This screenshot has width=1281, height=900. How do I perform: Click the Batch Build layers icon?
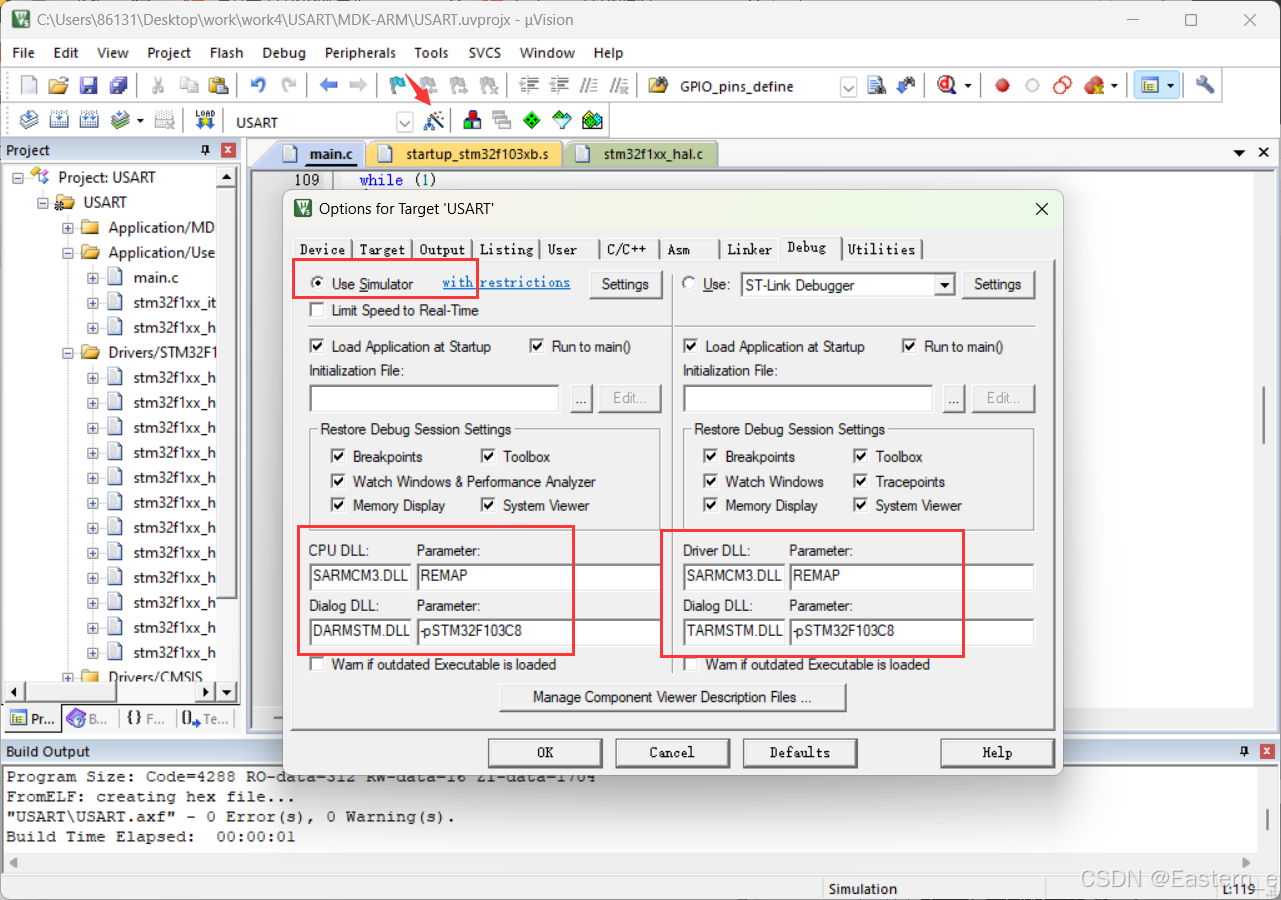[x=121, y=121]
